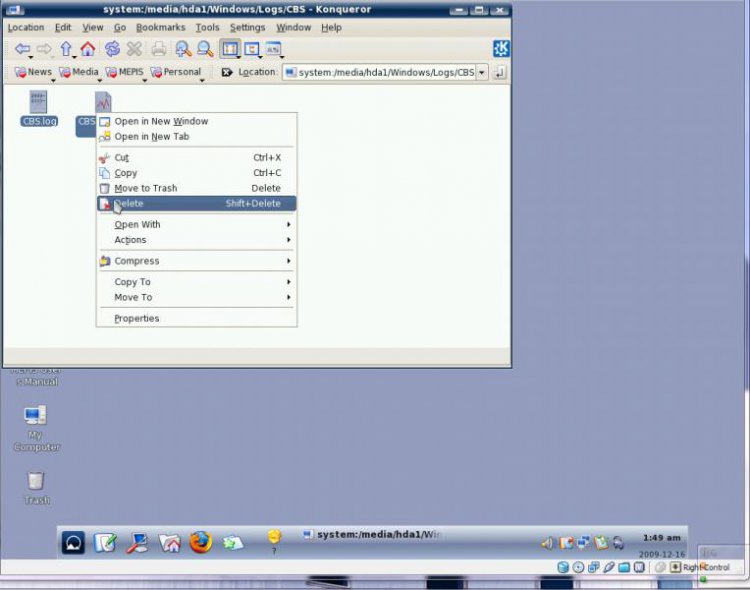
Task: Go forward with the Forward arrow
Action: (44, 49)
